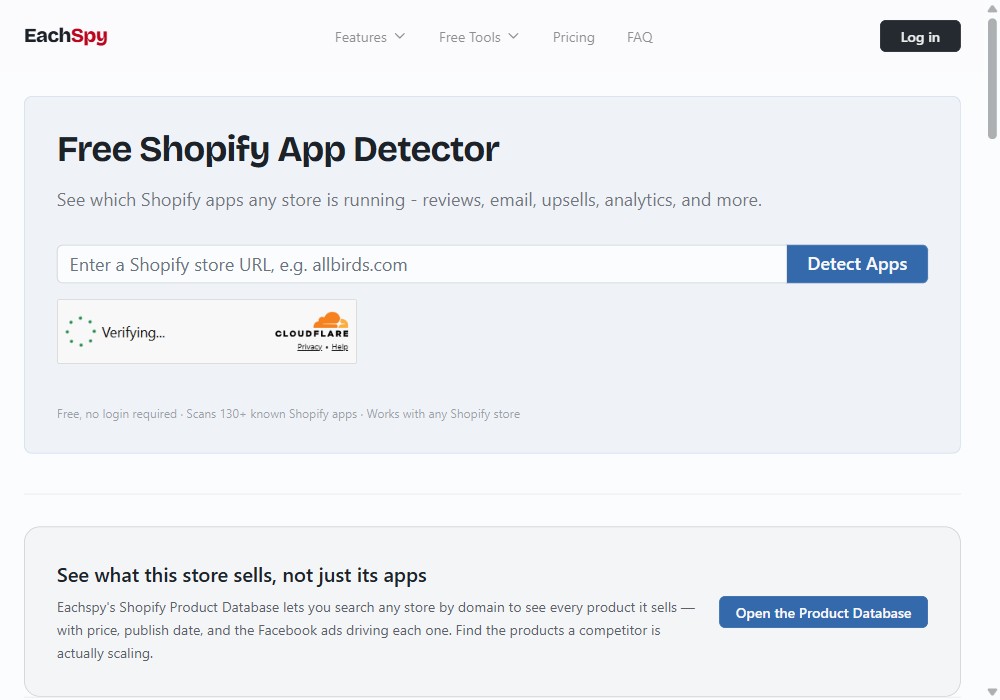Open the Cloudflare Privacy link
This screenshot has height=700, width=1000.
click(309, 347)
